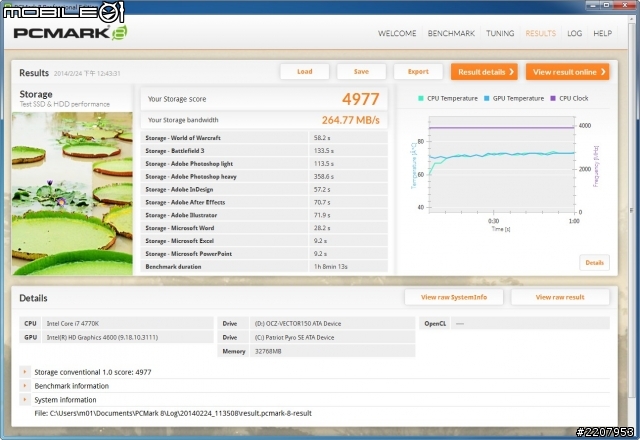Image resolution: width=640 pixels, height=440 pixels.
Task: Toggle GPU Temperature legend swatch
Action: [x=487, y=98]
